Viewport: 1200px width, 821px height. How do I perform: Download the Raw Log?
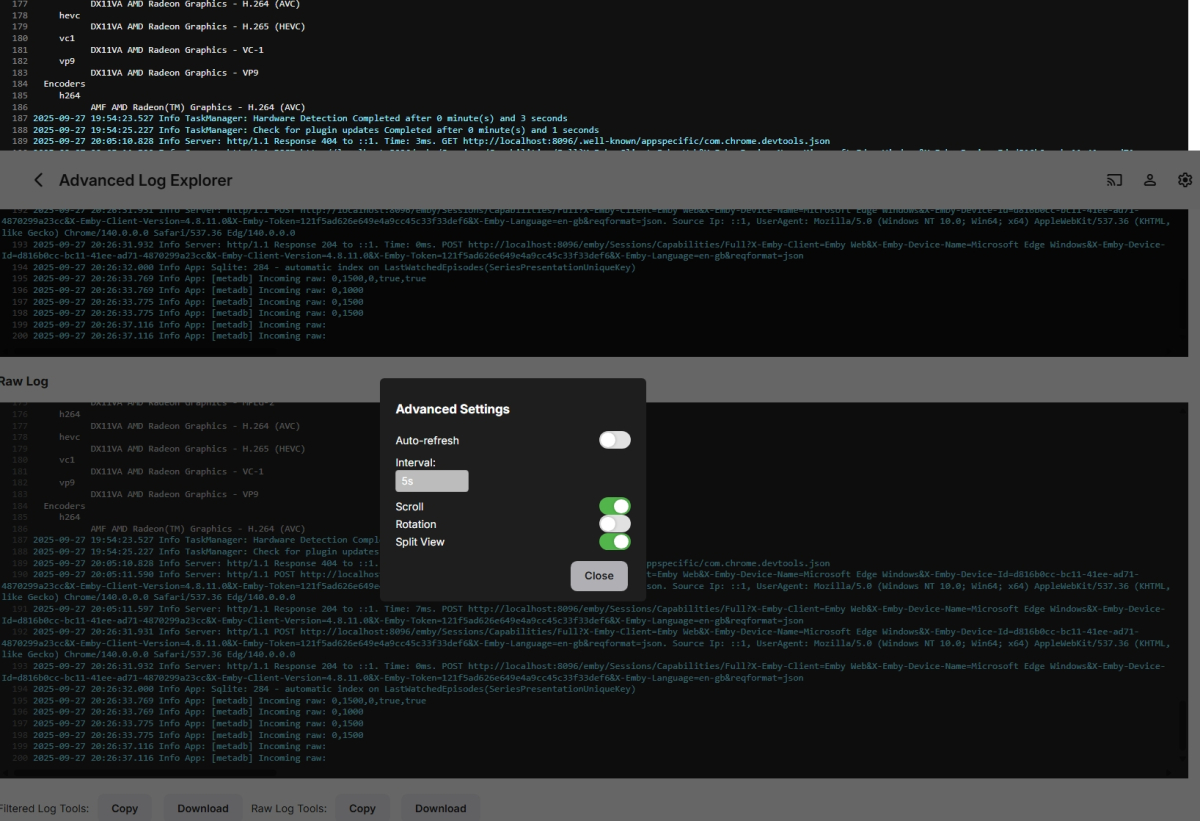click(x=440, y=808)
